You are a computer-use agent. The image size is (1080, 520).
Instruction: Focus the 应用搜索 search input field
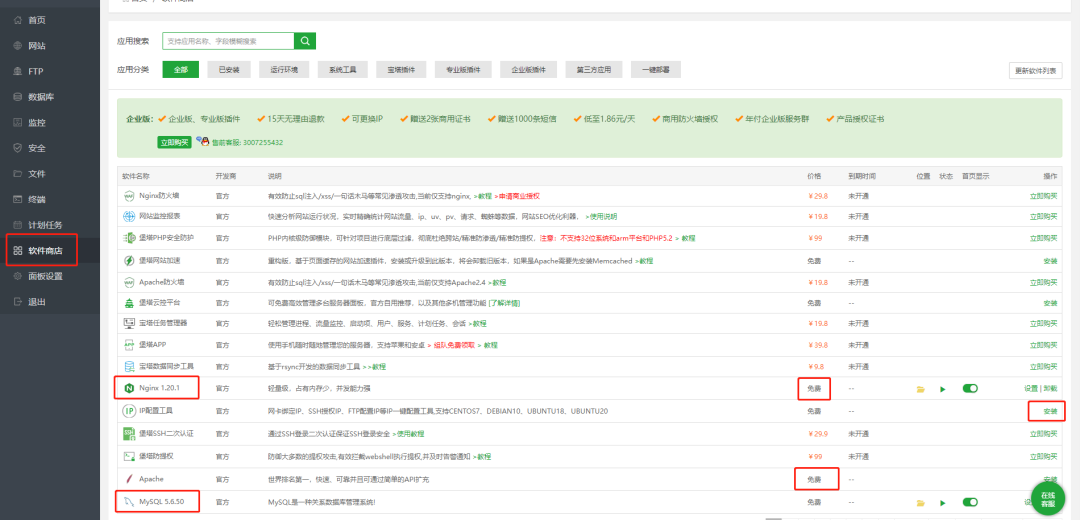228,41
